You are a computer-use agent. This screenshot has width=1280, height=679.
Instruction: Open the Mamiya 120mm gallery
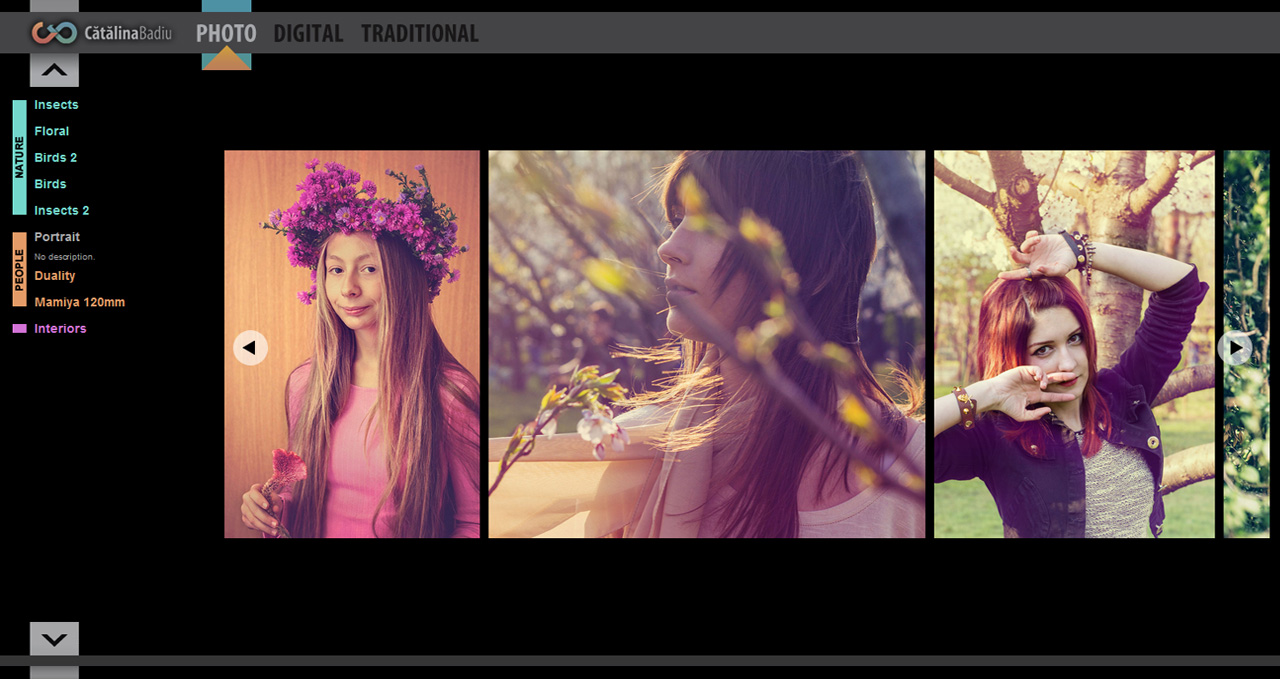tap(80, 302)
